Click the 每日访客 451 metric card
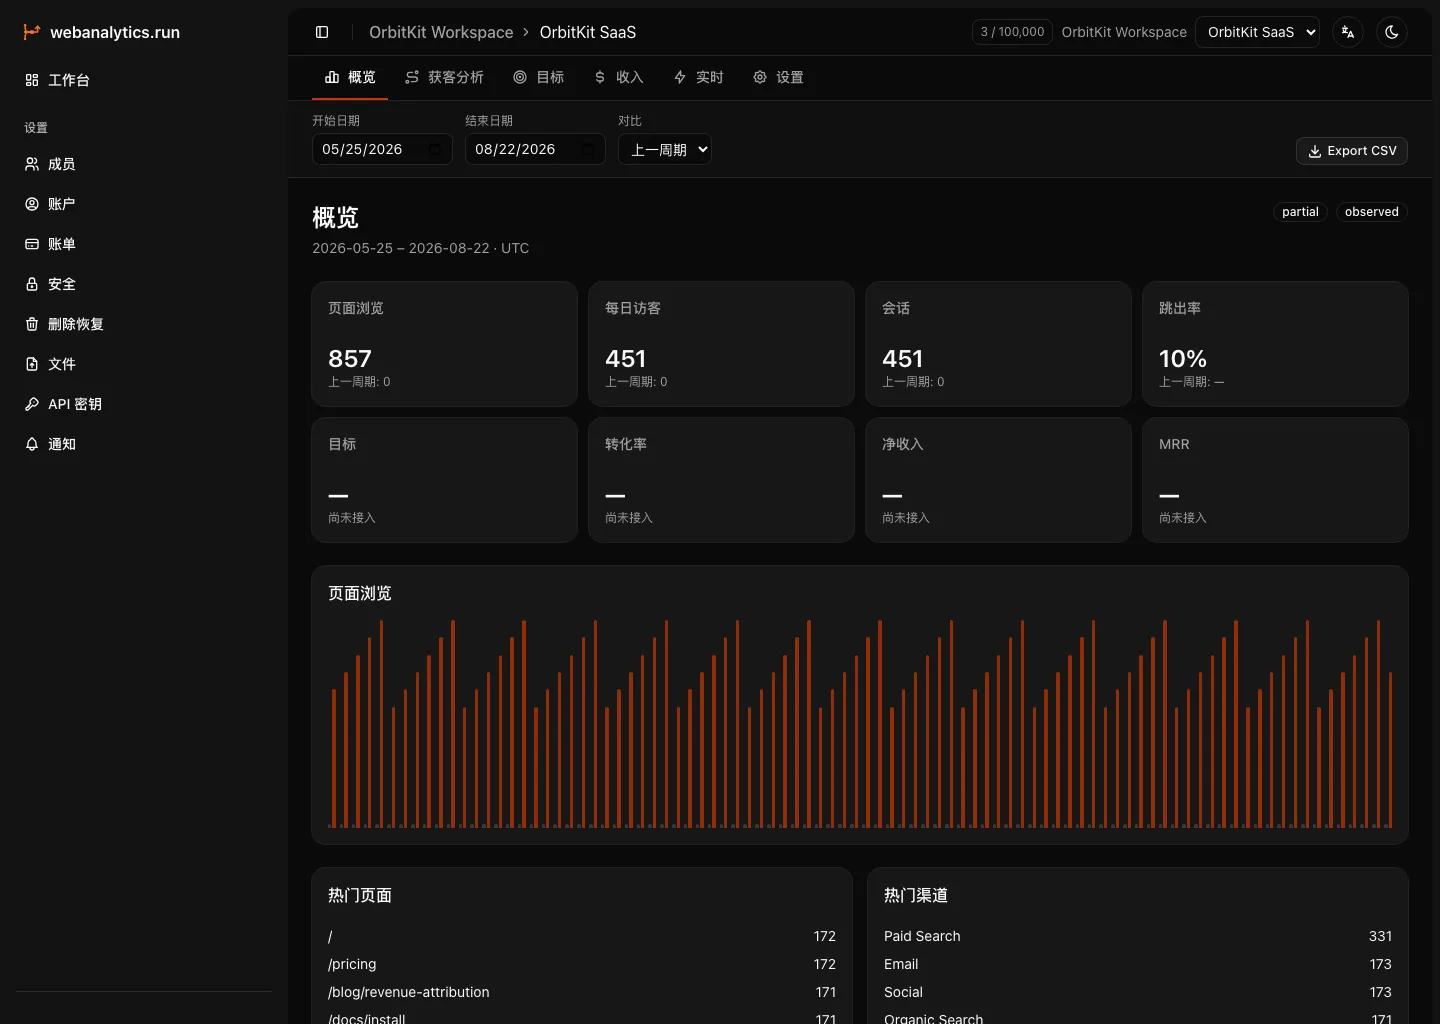 722,344
